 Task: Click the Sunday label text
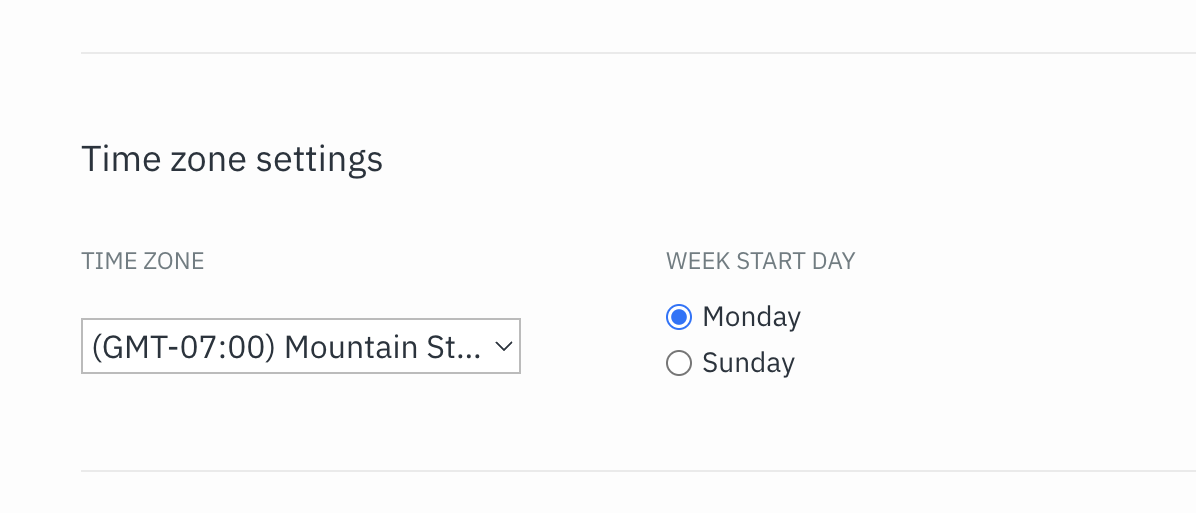tap(748, 363)
